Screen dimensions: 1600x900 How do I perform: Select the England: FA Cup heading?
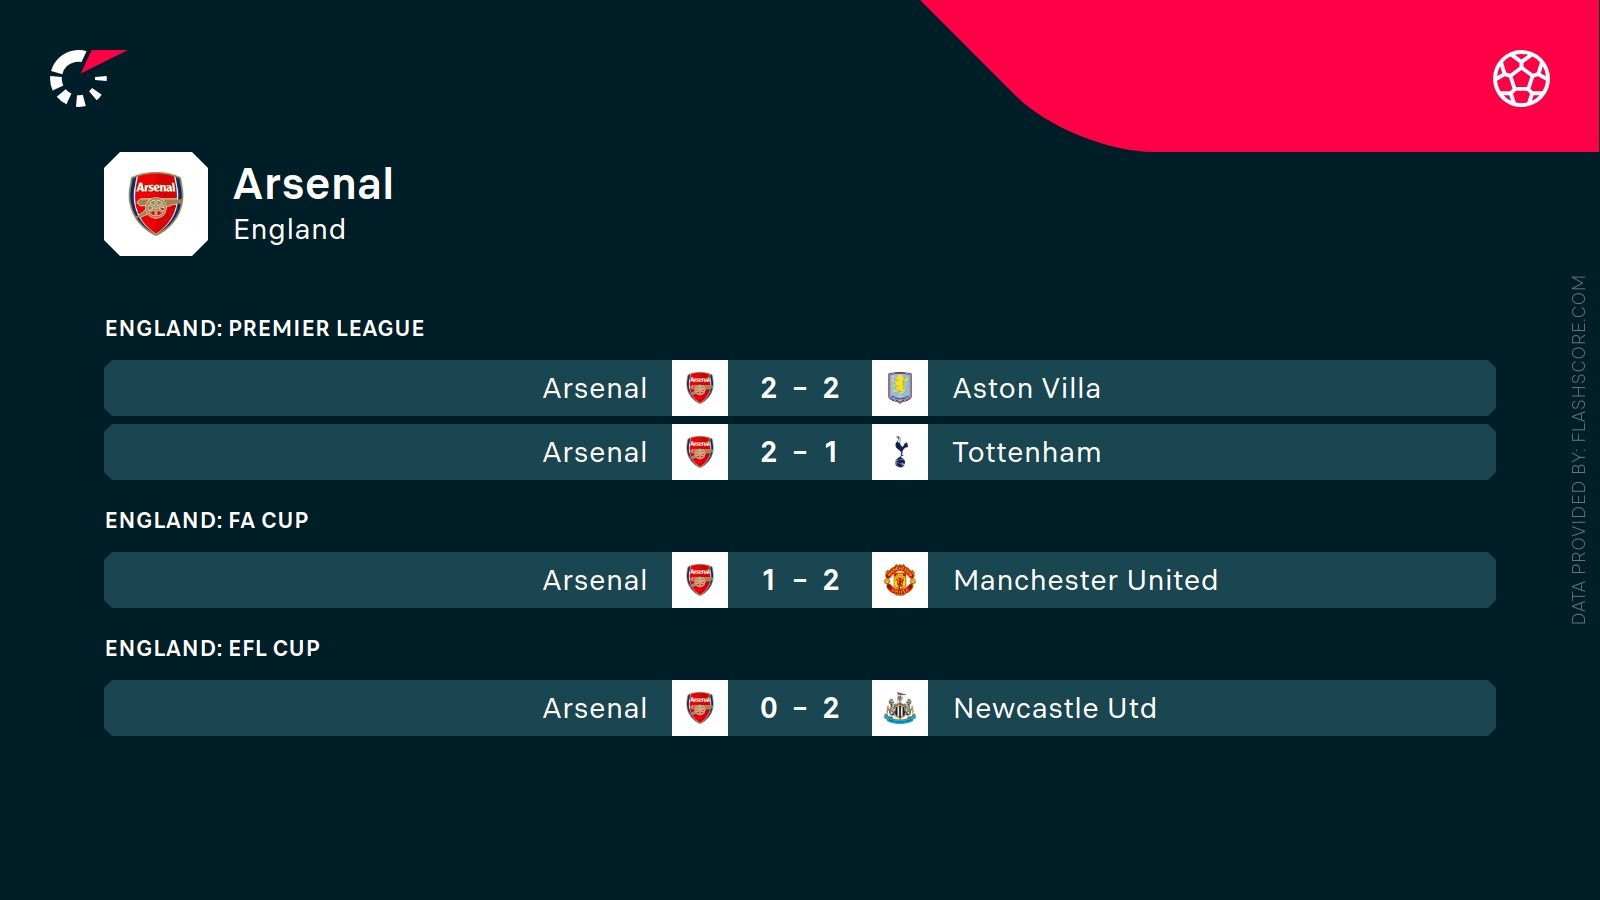(207, 520)
